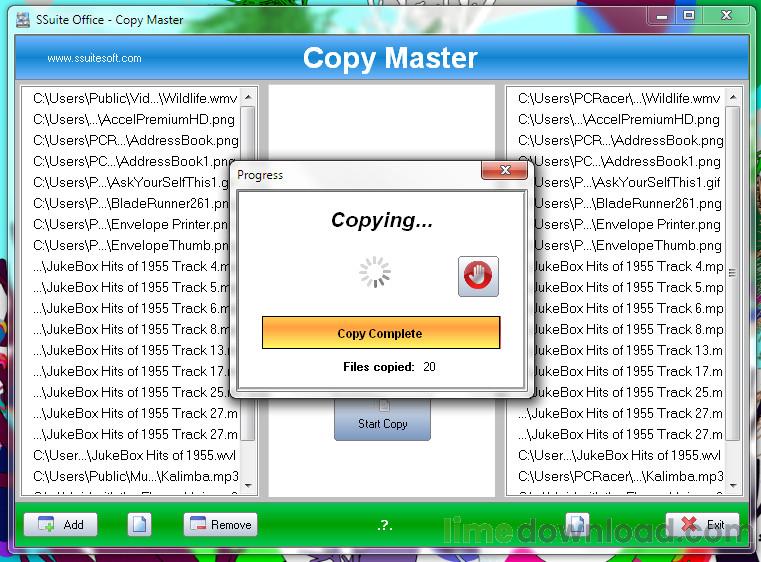Select AddressBook1.png in source list

(x=136, y=161)
